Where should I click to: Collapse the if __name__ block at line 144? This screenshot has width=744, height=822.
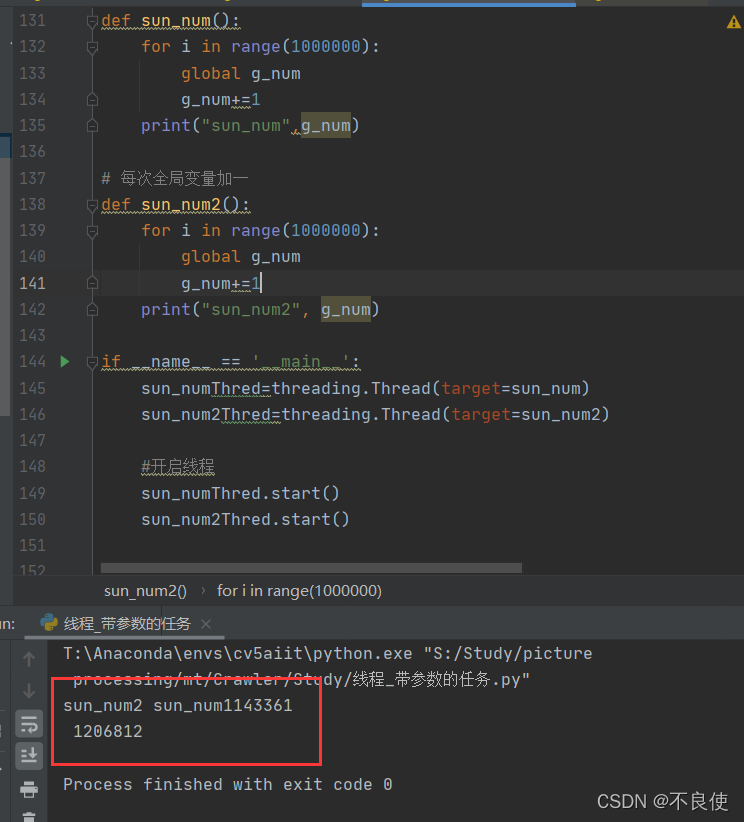92,362
